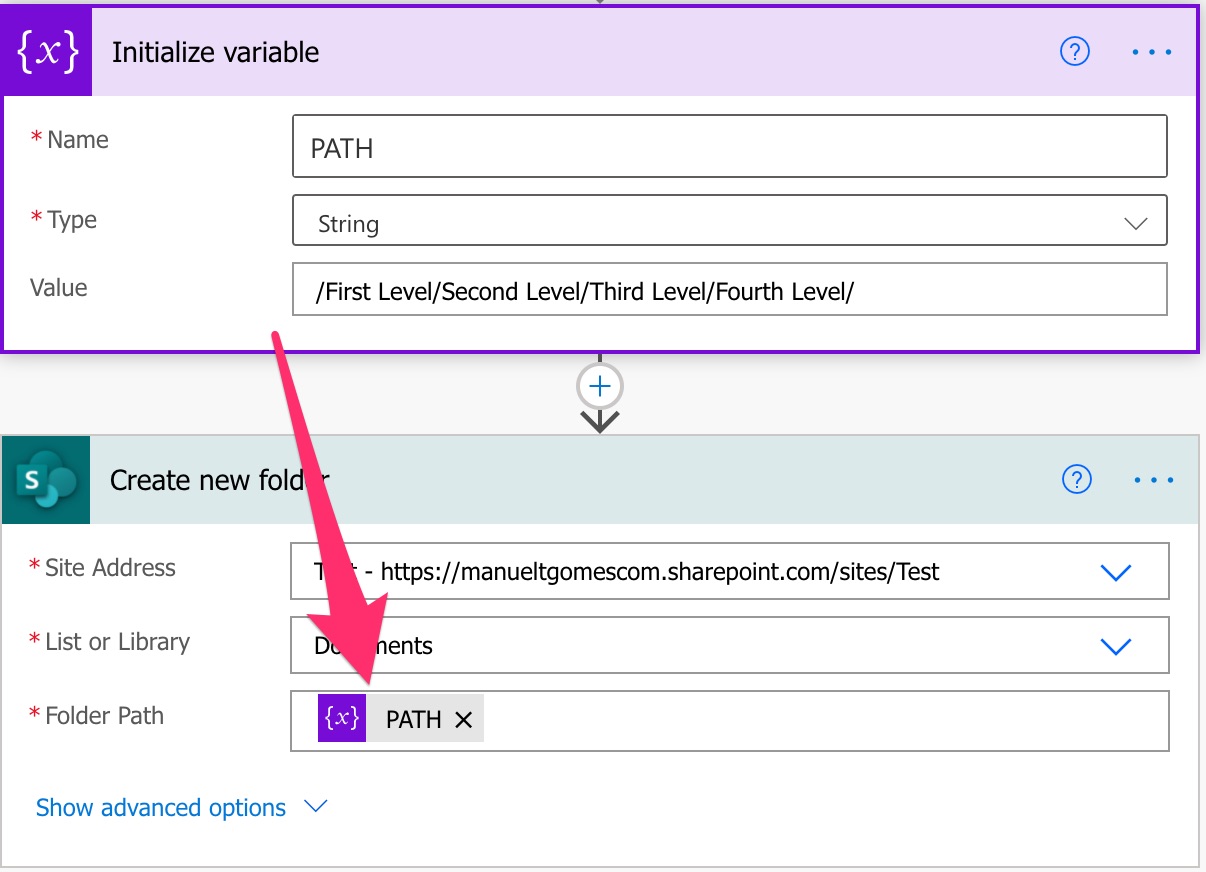1206x872 pixels.
Task: Open the Create new folder more options menu
Action: pyautogui.click(x=1151, y=479)
